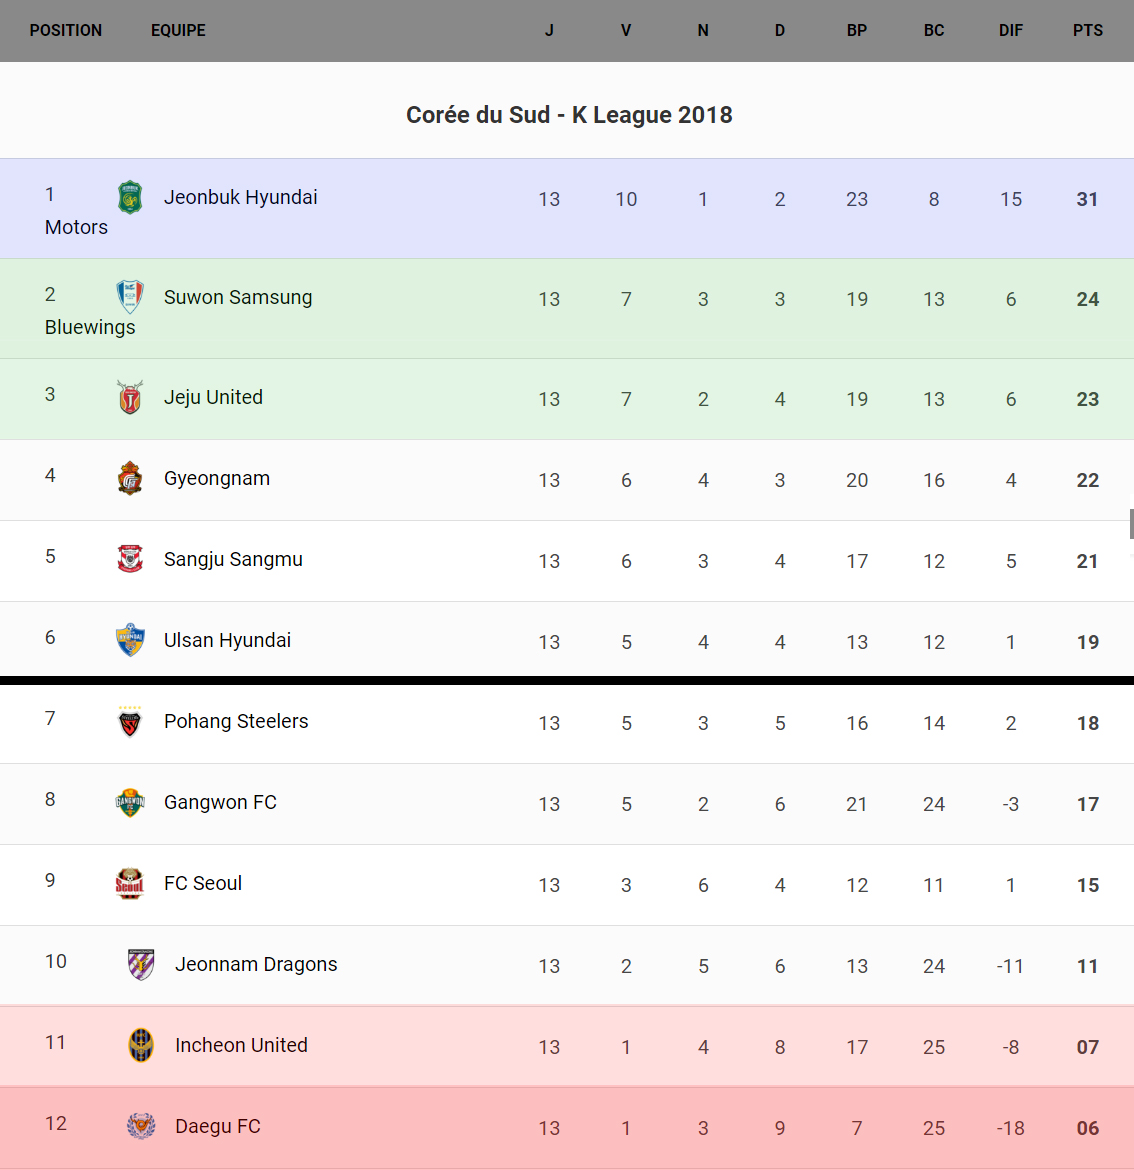The image size is (1134, 1170).
Task: Click the Gangwon FC badge icon
Action: click(x=130, y=802)
